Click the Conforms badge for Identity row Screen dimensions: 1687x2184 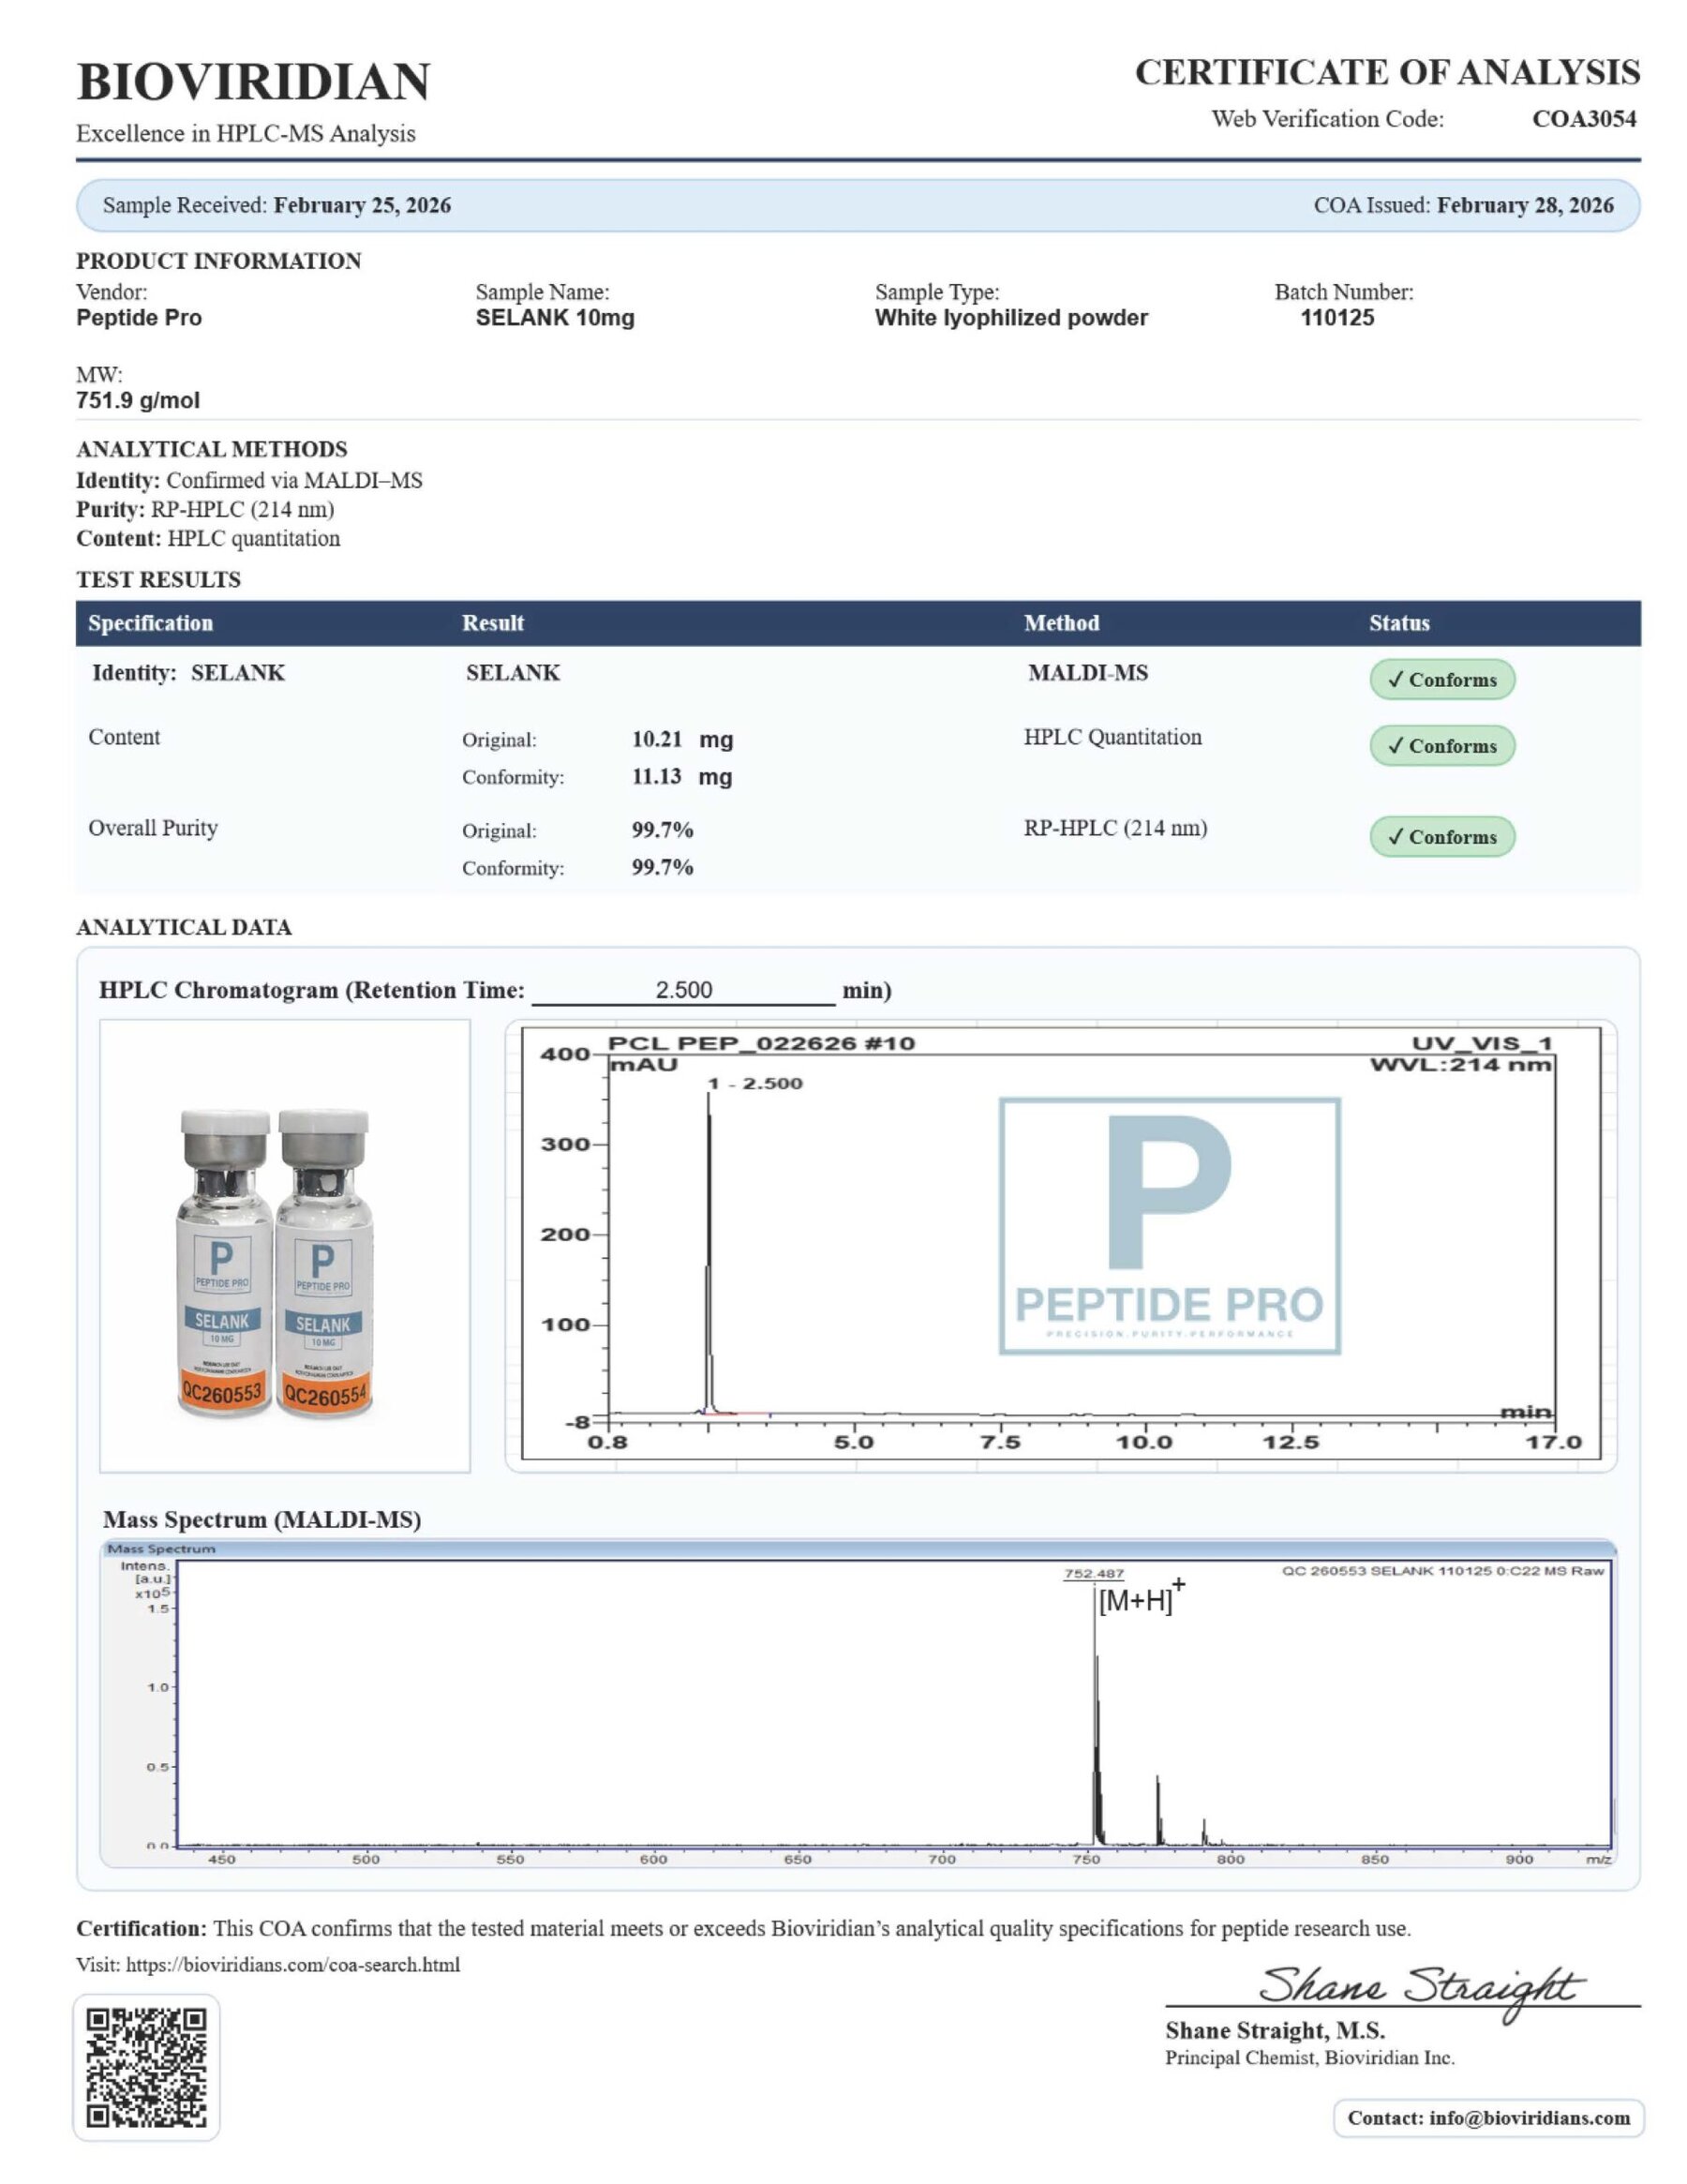1442,679
